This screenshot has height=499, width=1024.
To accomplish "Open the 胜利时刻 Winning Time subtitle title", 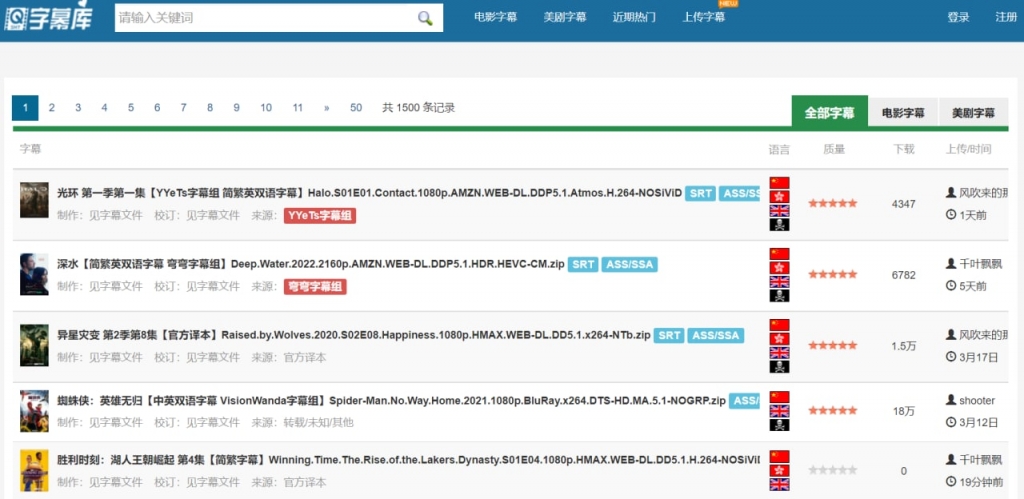I will point(408,460).
